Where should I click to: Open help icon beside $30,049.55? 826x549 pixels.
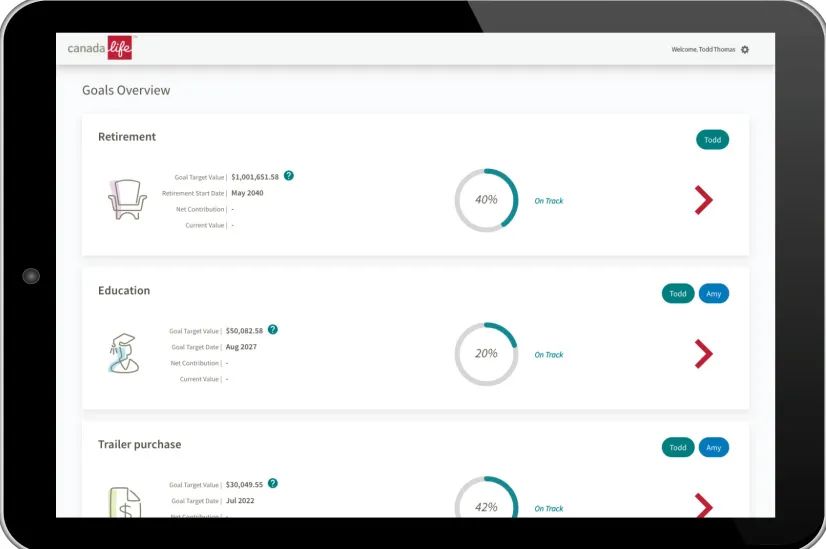[x=272, y=483]
